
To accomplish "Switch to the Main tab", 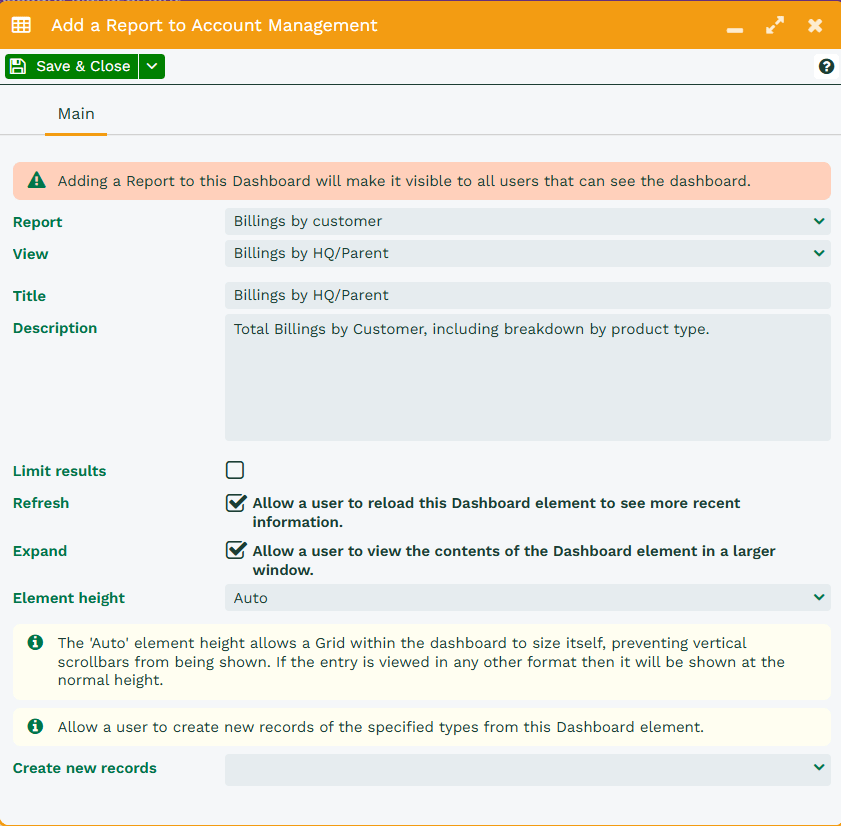I will point(76,114).
